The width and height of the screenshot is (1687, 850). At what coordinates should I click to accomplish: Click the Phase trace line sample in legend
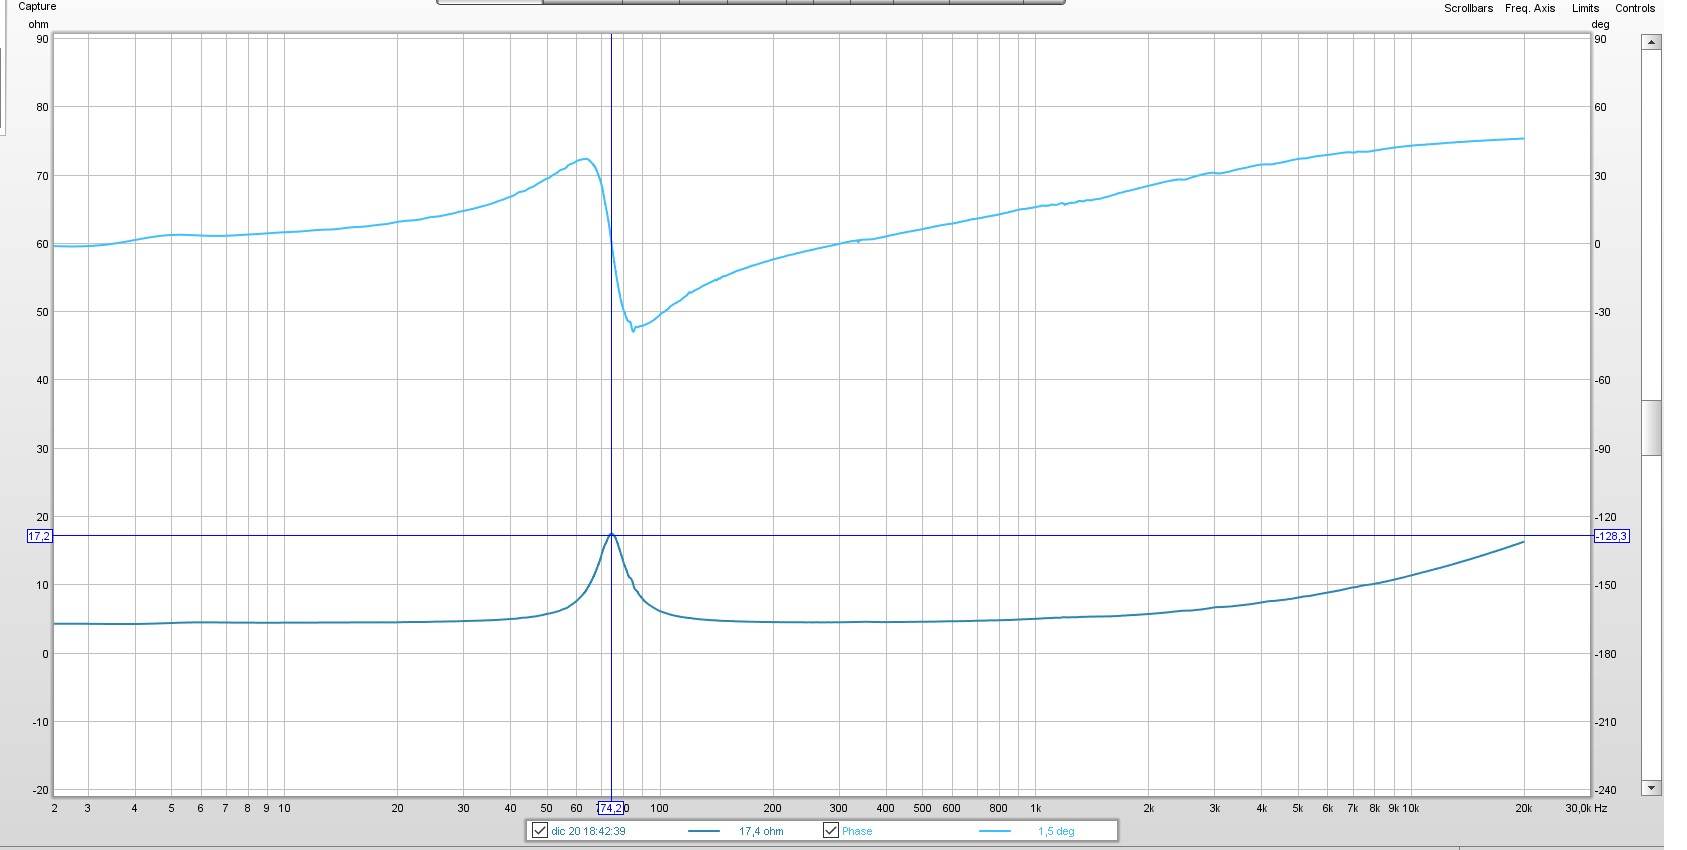coord(995,831)
